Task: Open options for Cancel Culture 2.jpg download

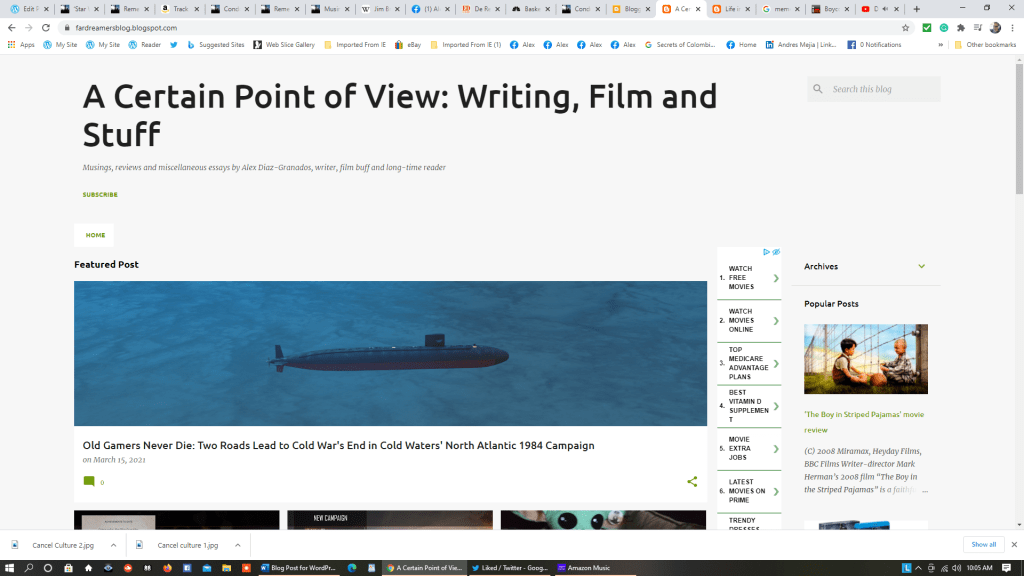Action: [x=113, y=545]
